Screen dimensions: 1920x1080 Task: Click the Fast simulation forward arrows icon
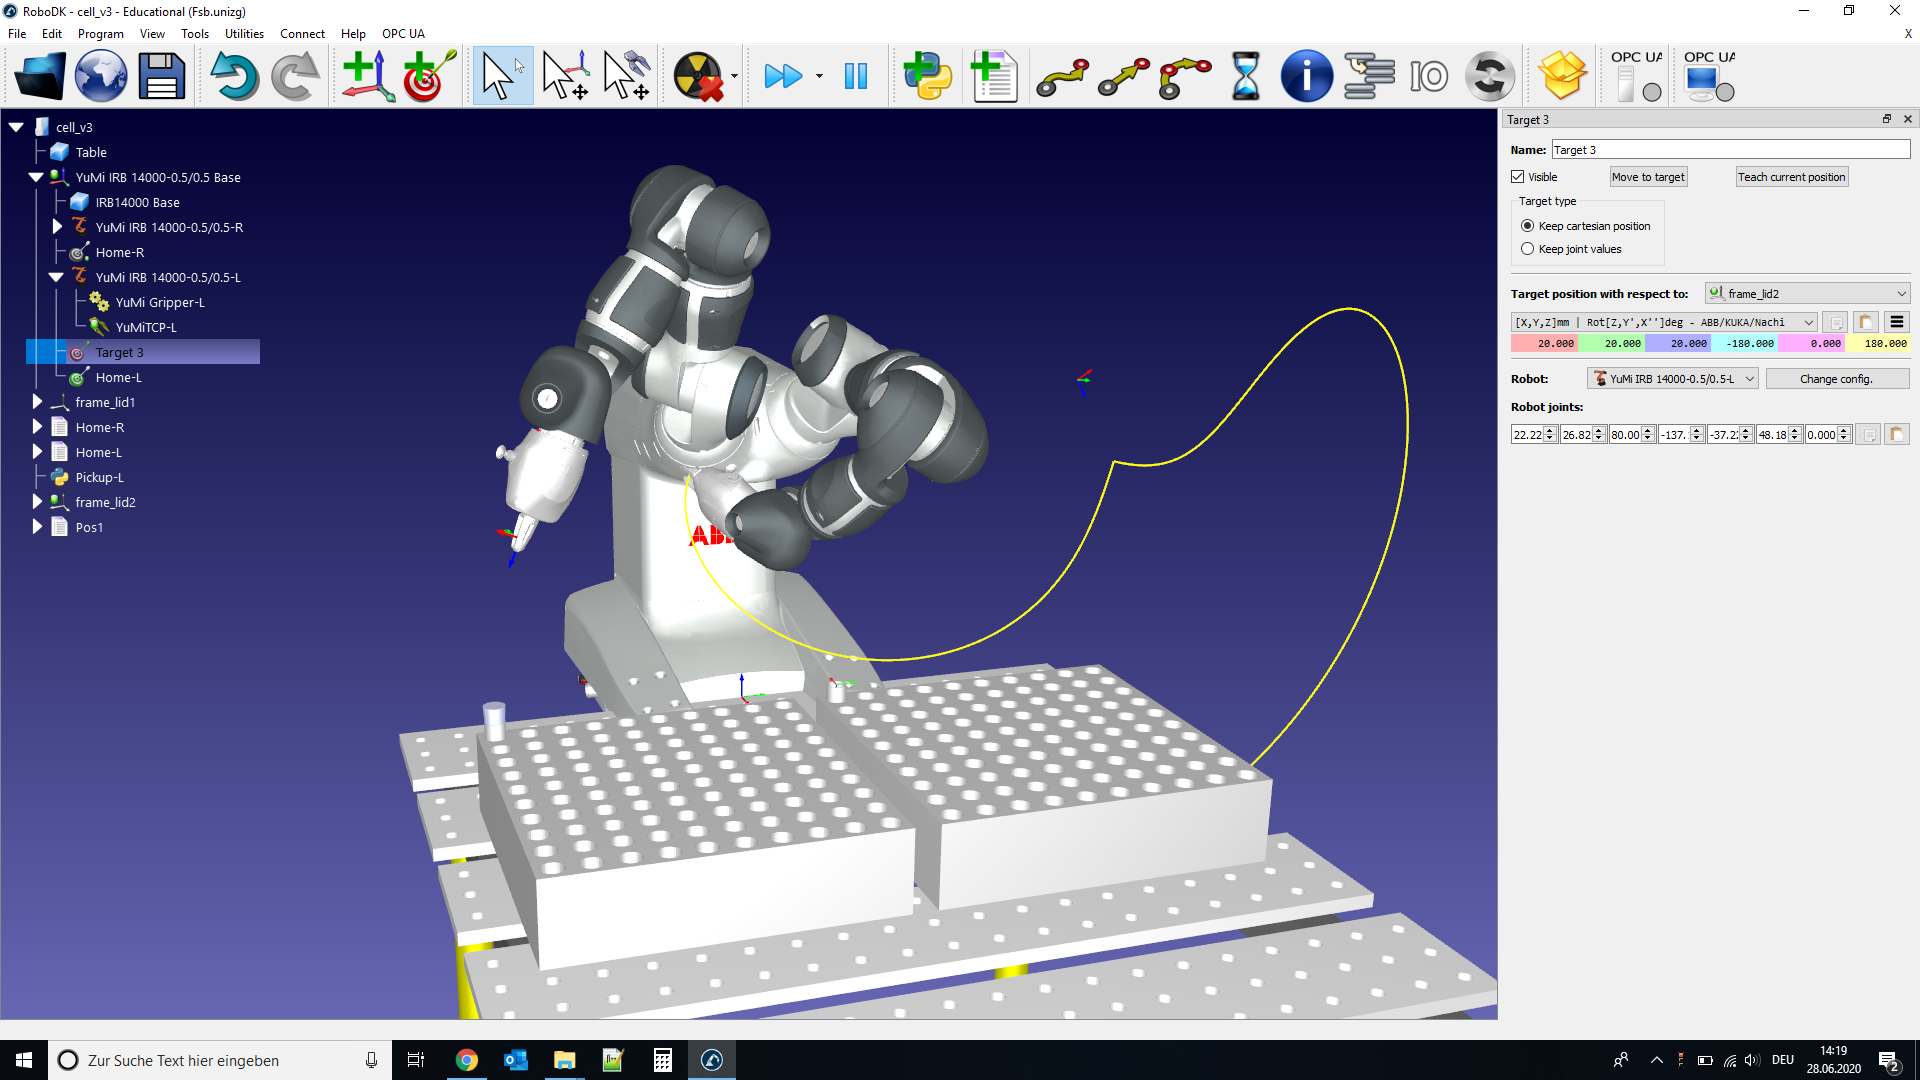click(x=783, y=76)
